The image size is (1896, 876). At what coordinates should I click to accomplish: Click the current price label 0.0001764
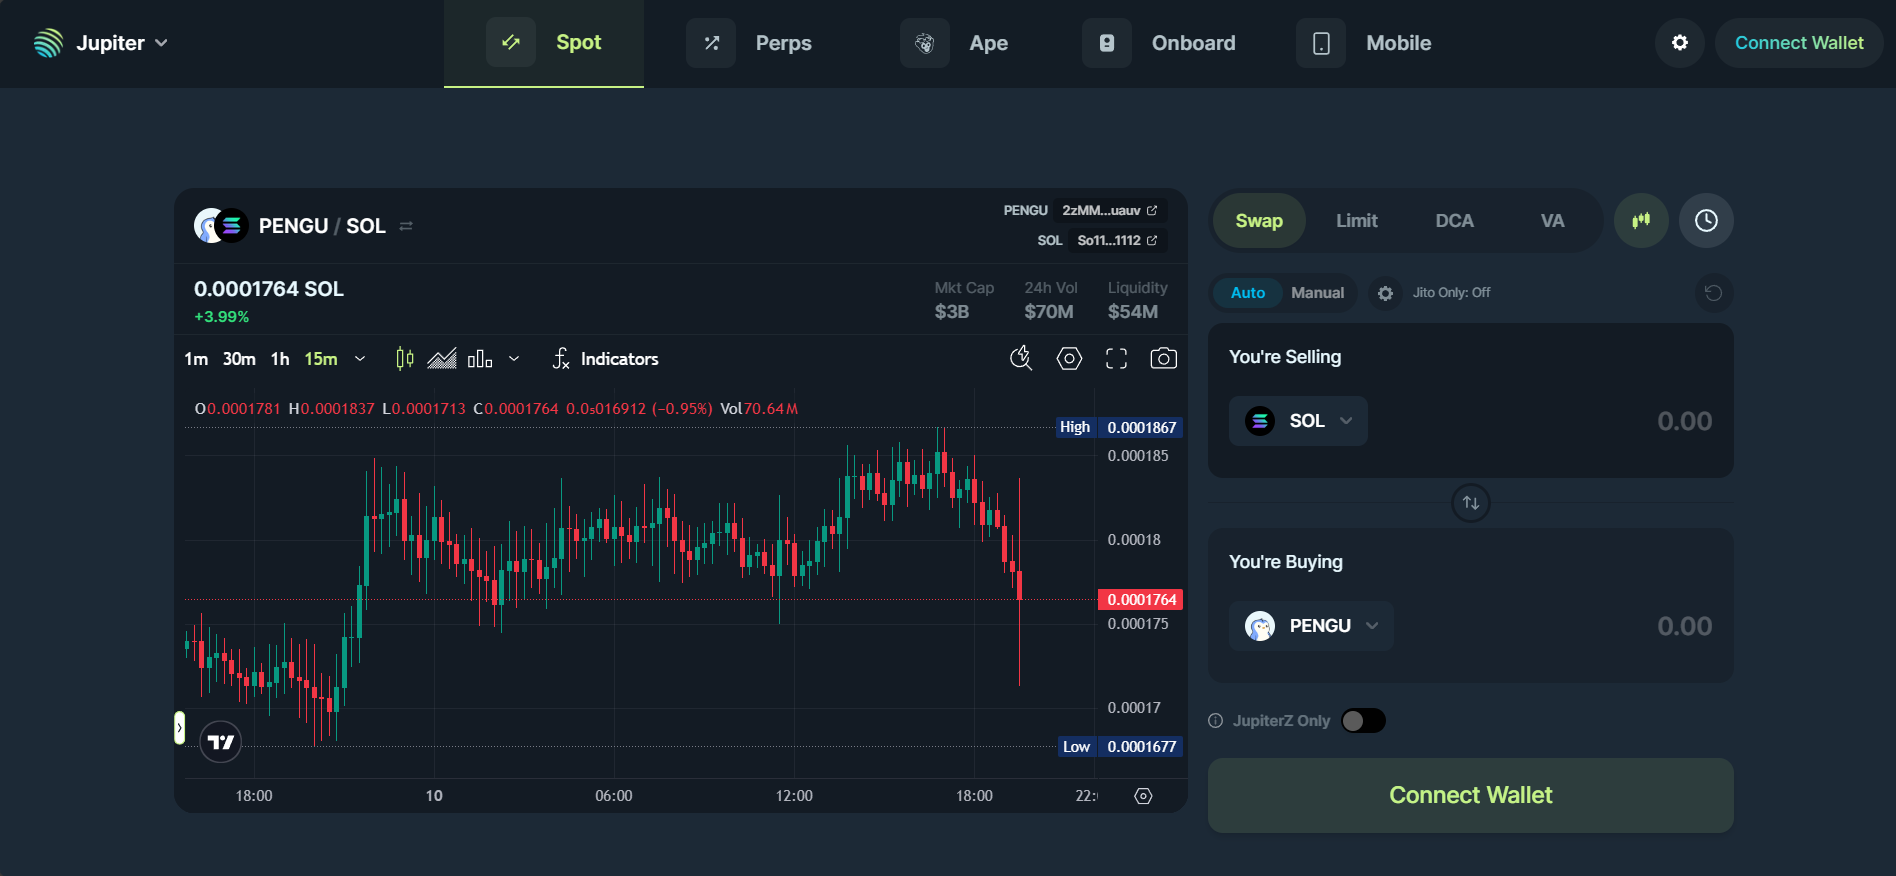tap(1141, 600)
